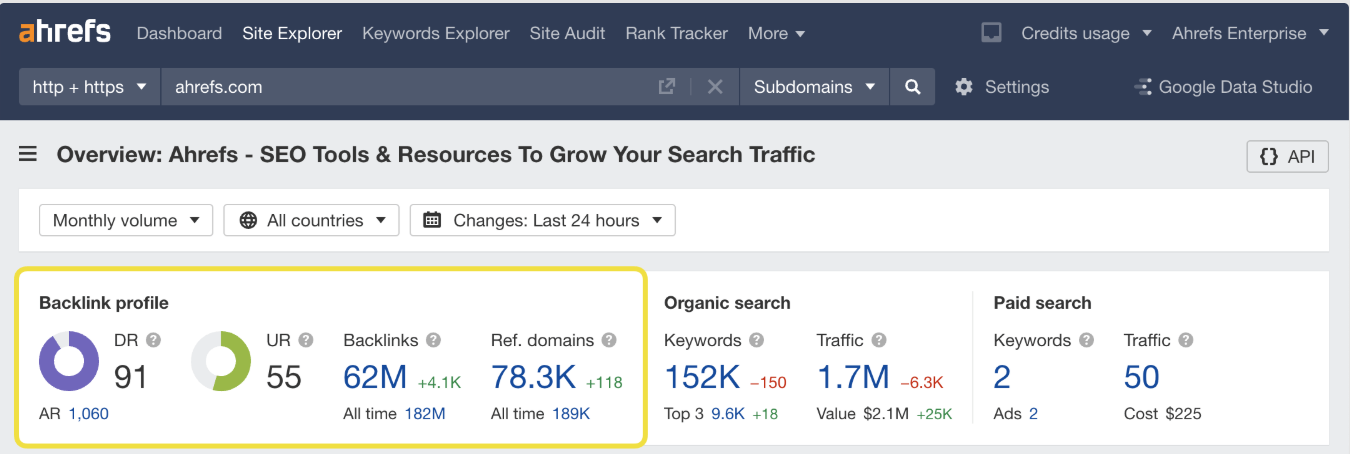Viewport: 1350px width, 454px height.
Task: Click the Ads count 2
Action: tap(1033, 413)
